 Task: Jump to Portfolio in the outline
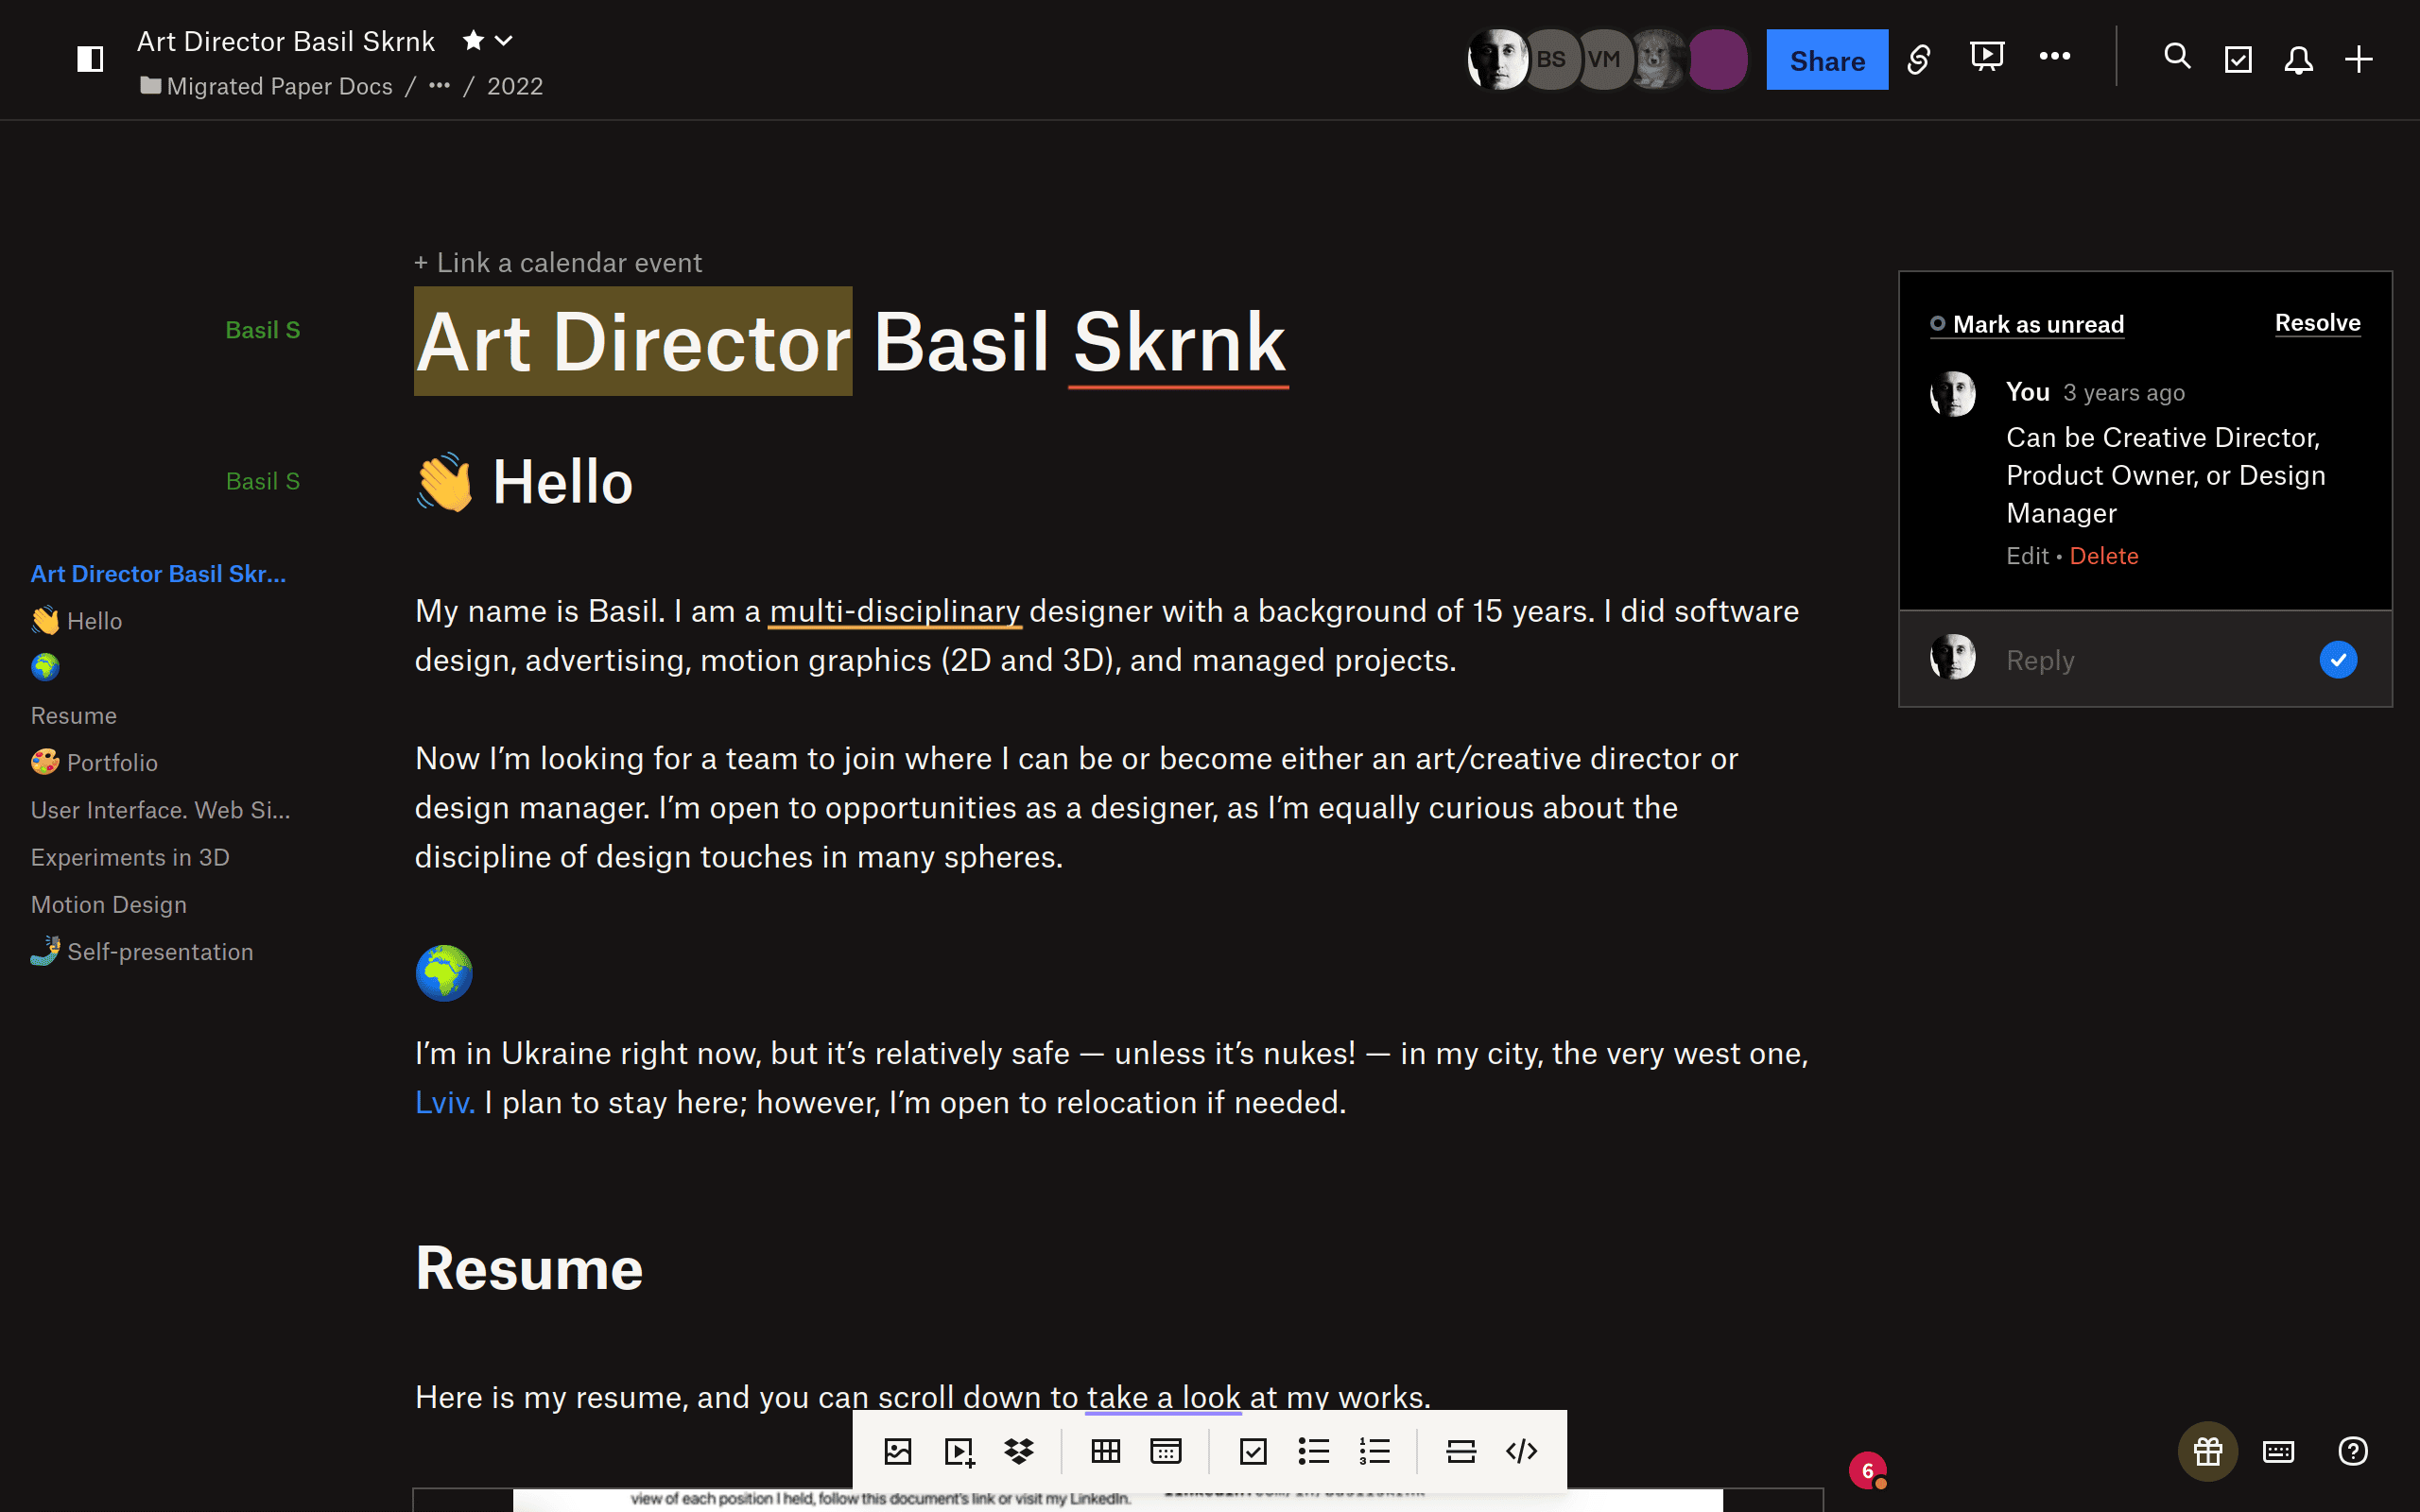click(x=111, y=763)
